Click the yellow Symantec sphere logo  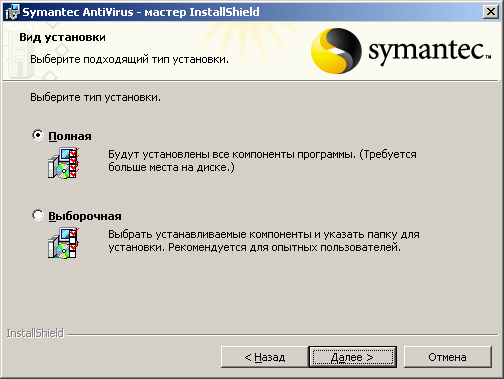336,51
